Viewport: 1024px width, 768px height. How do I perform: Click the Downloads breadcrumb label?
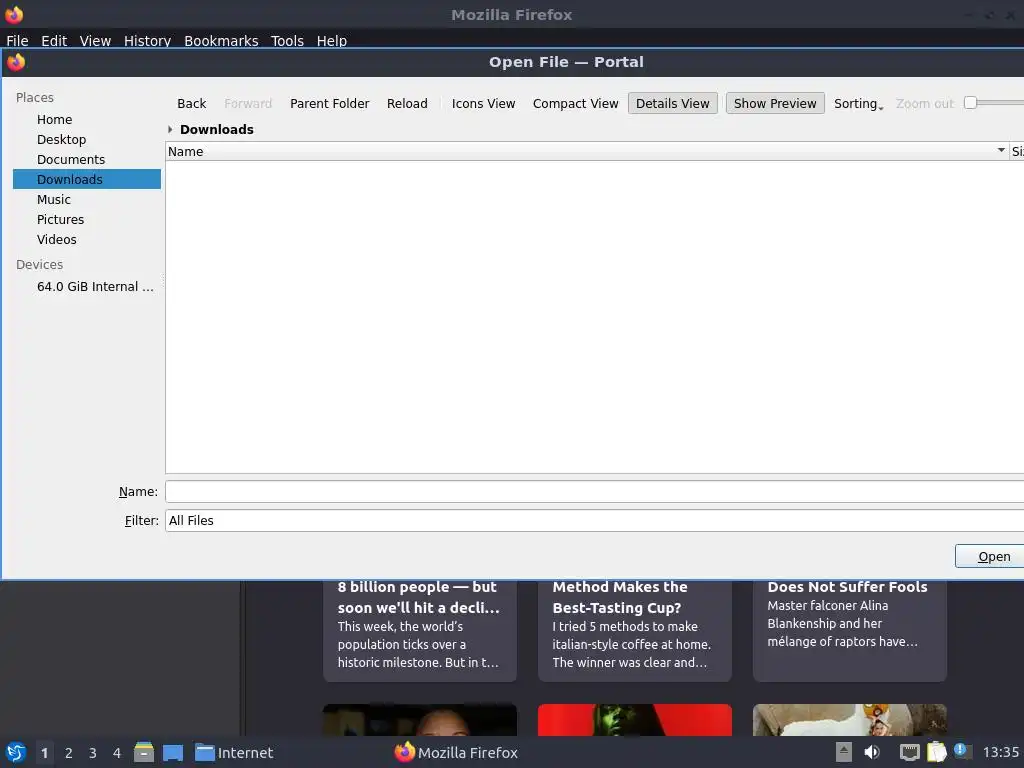(x=217, y=129)
